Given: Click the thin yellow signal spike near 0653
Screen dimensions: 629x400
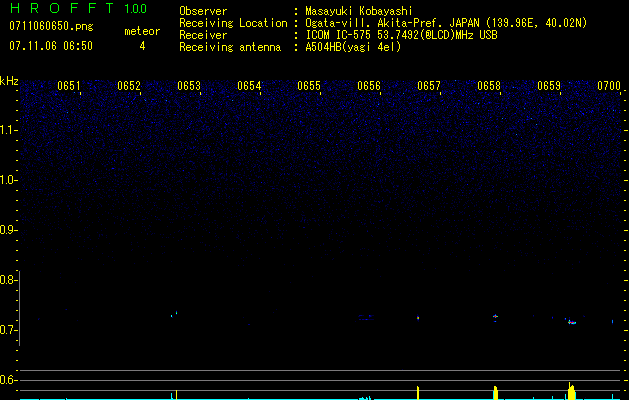Looking at the screenshot, I should point(177,394).
